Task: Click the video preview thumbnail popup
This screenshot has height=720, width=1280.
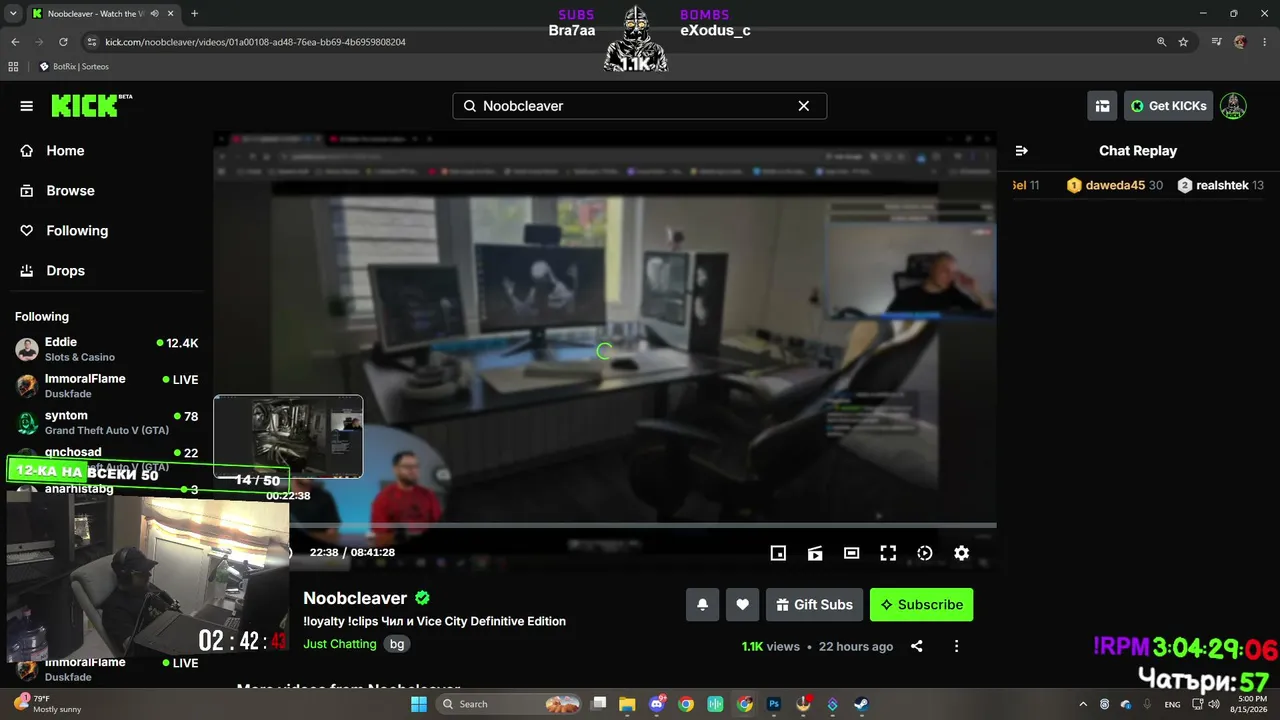Action: click(x=288, y=437)
